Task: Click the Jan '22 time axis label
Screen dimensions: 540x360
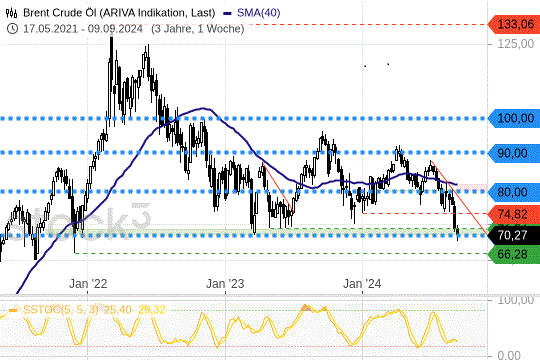Action: pos(88,284)
